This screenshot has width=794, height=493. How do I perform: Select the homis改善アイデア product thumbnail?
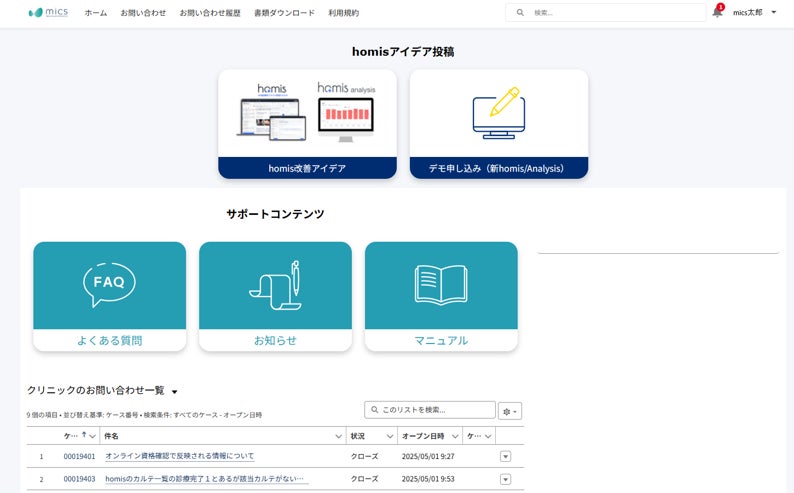click(307, 113)
